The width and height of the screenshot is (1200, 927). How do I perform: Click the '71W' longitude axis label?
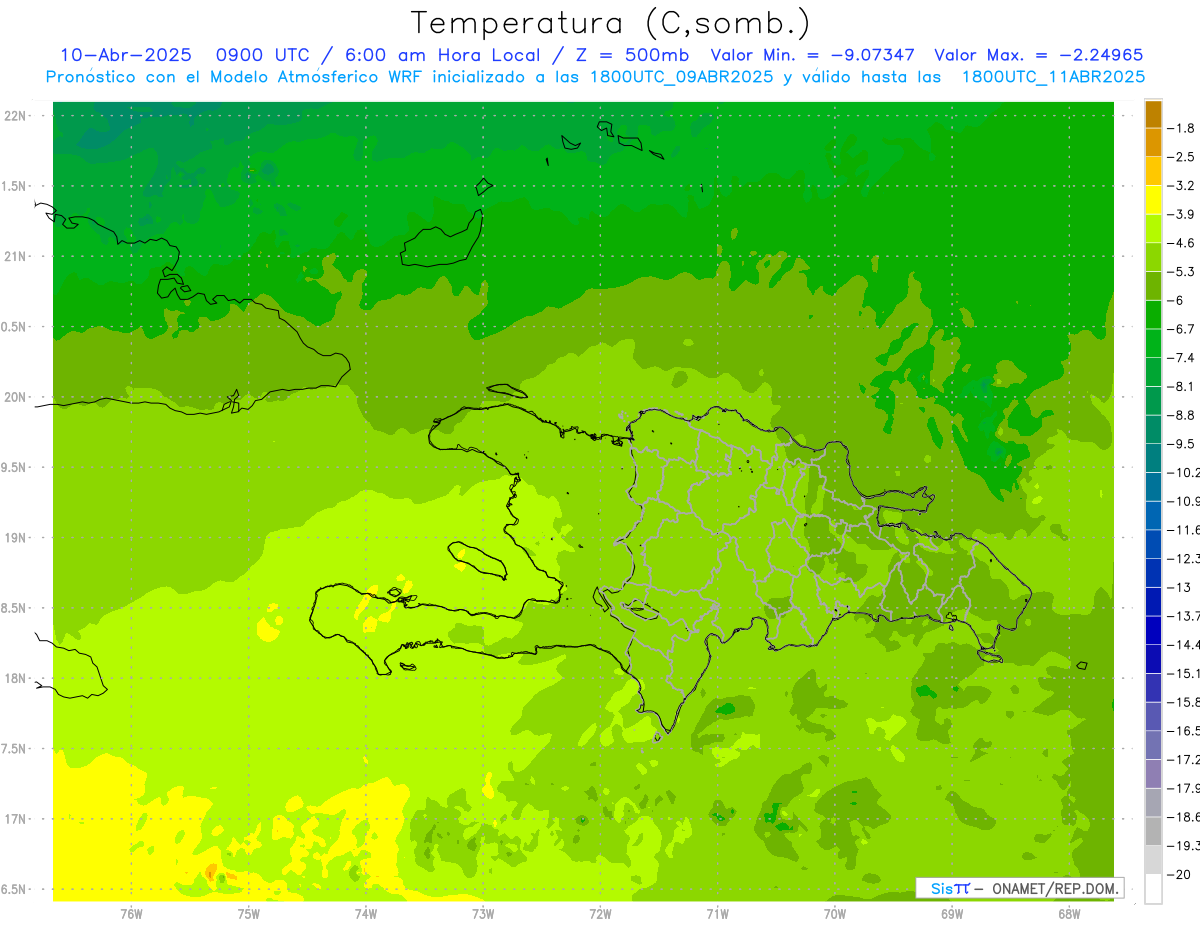tap(717, 914)
